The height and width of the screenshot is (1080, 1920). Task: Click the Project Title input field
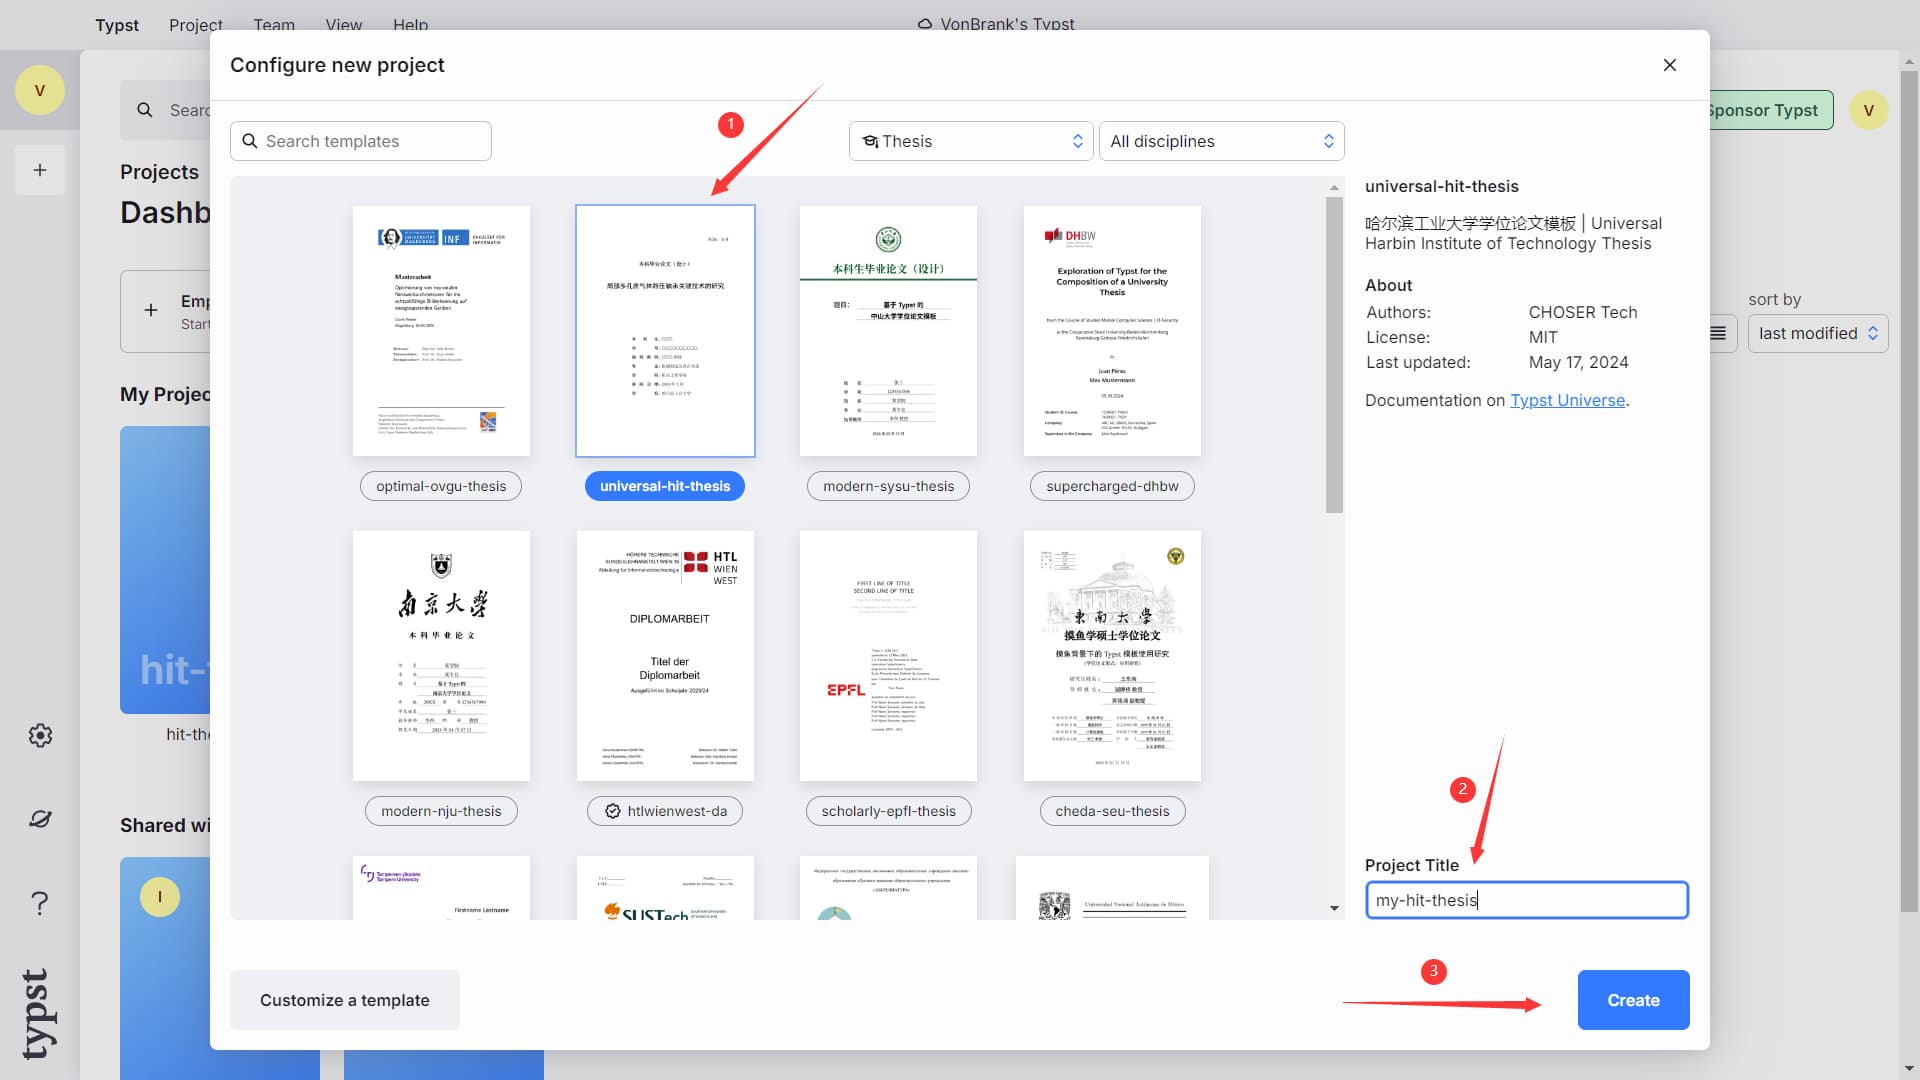pos(1526,900)
